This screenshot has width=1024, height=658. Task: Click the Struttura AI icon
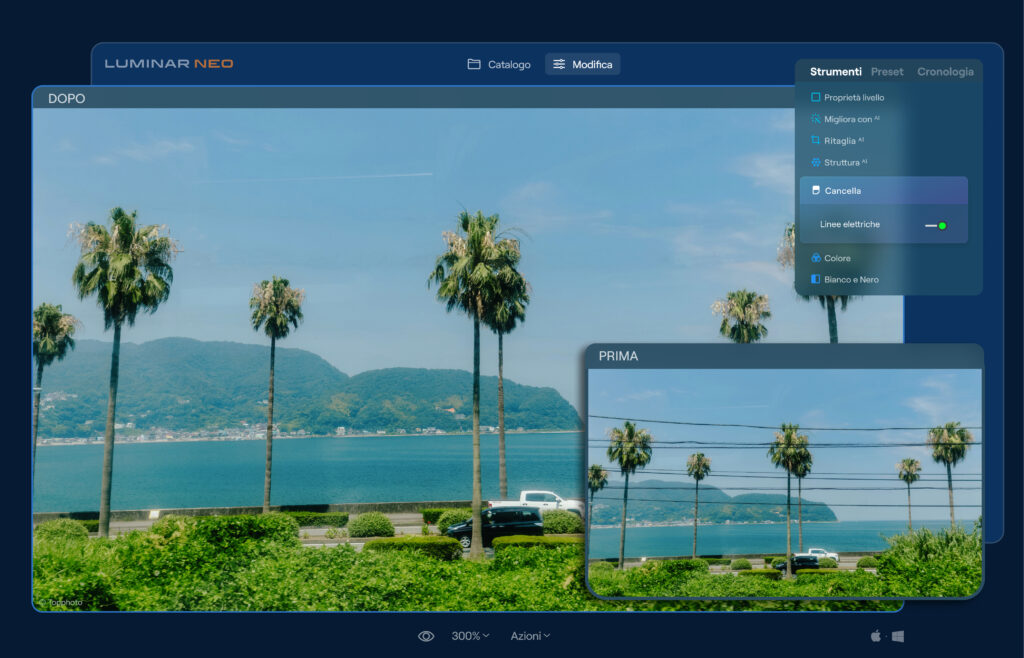(x=815, y=162)
